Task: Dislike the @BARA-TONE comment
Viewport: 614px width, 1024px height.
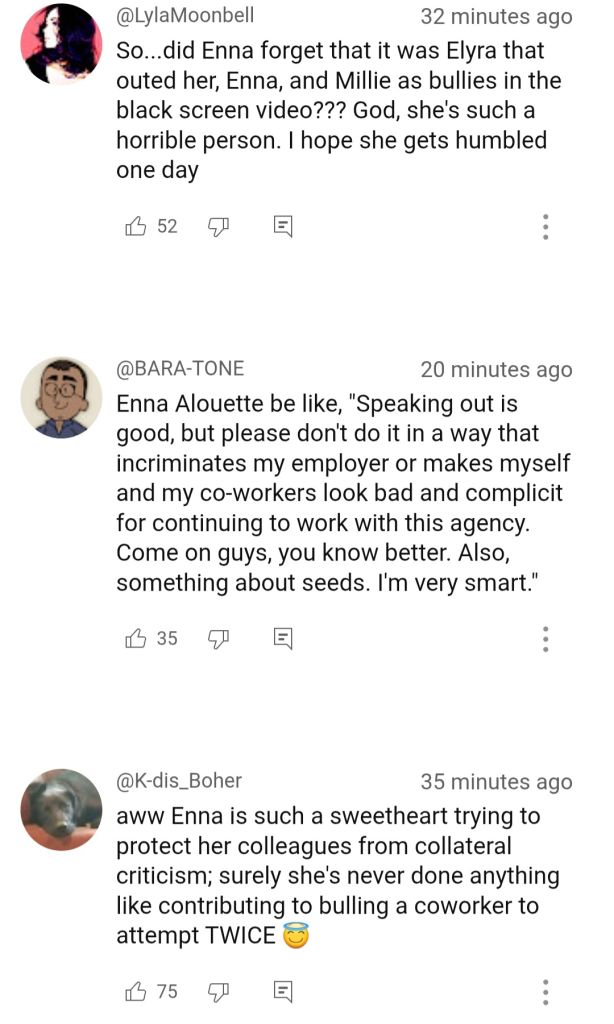Action: point(219,638)
